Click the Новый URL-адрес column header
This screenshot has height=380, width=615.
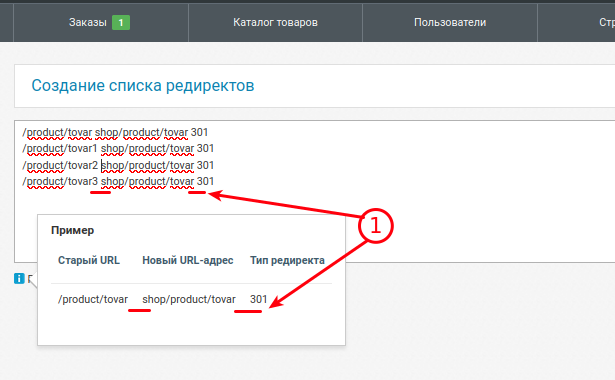pos(187,260)
